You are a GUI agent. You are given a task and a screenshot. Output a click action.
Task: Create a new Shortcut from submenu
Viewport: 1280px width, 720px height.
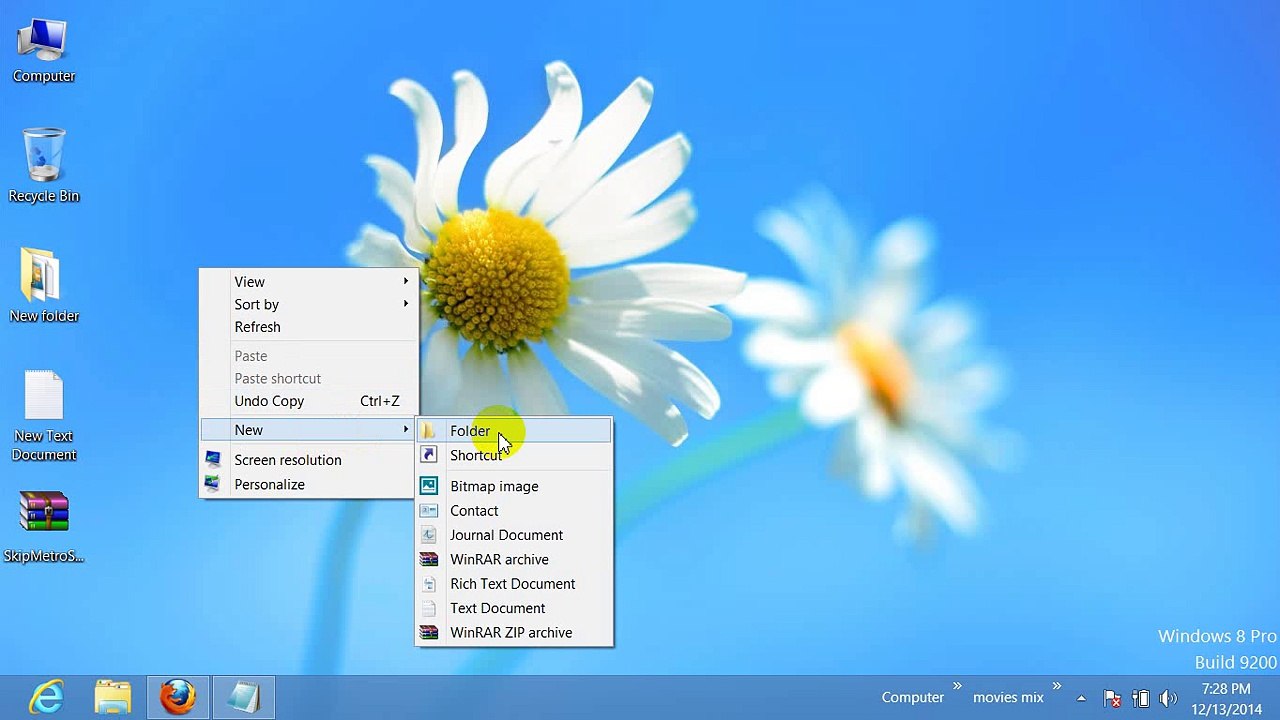(514, 455)
